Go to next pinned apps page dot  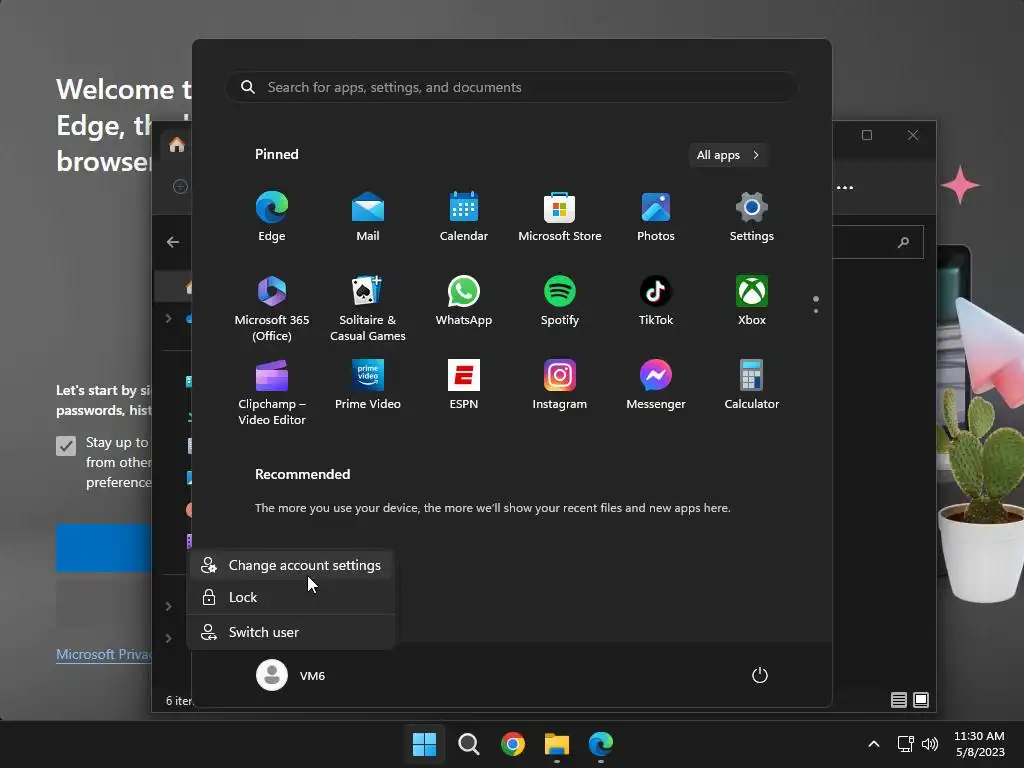(x=816, y=311)
